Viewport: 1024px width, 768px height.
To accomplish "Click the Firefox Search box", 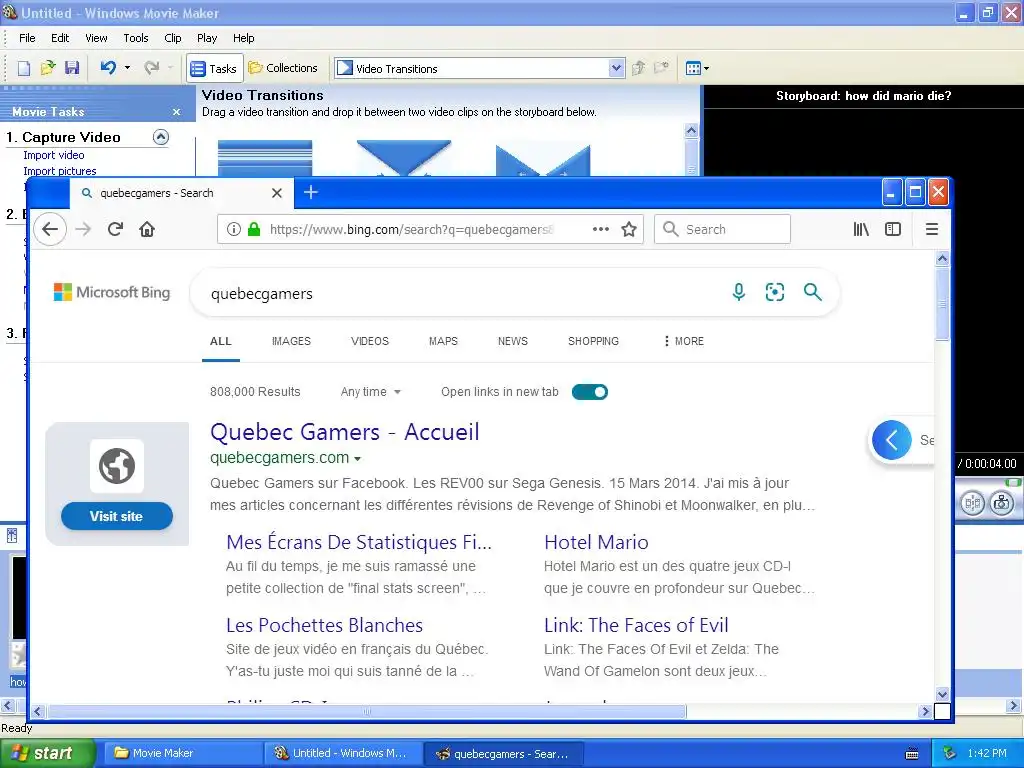I will point(722,229).
